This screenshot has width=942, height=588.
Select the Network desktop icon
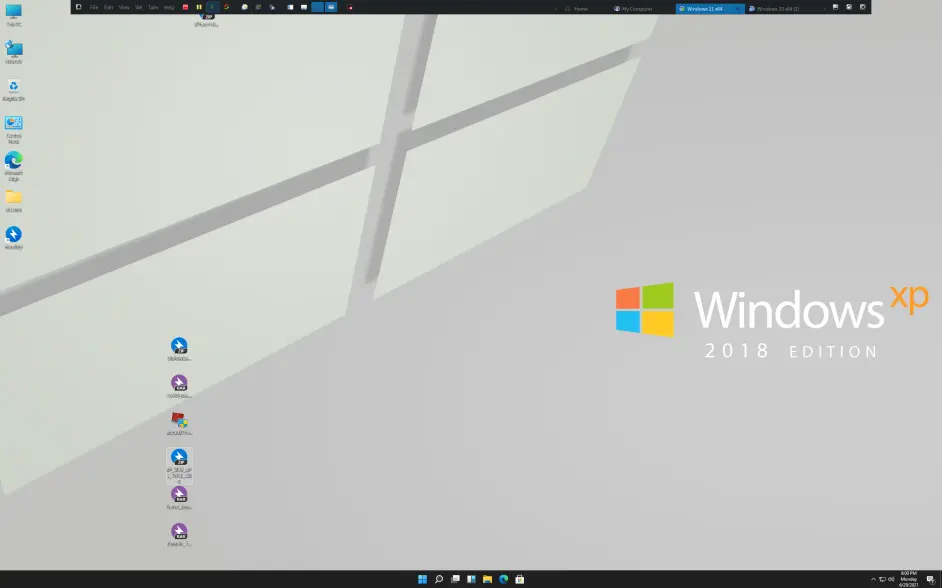click(13, 52)
